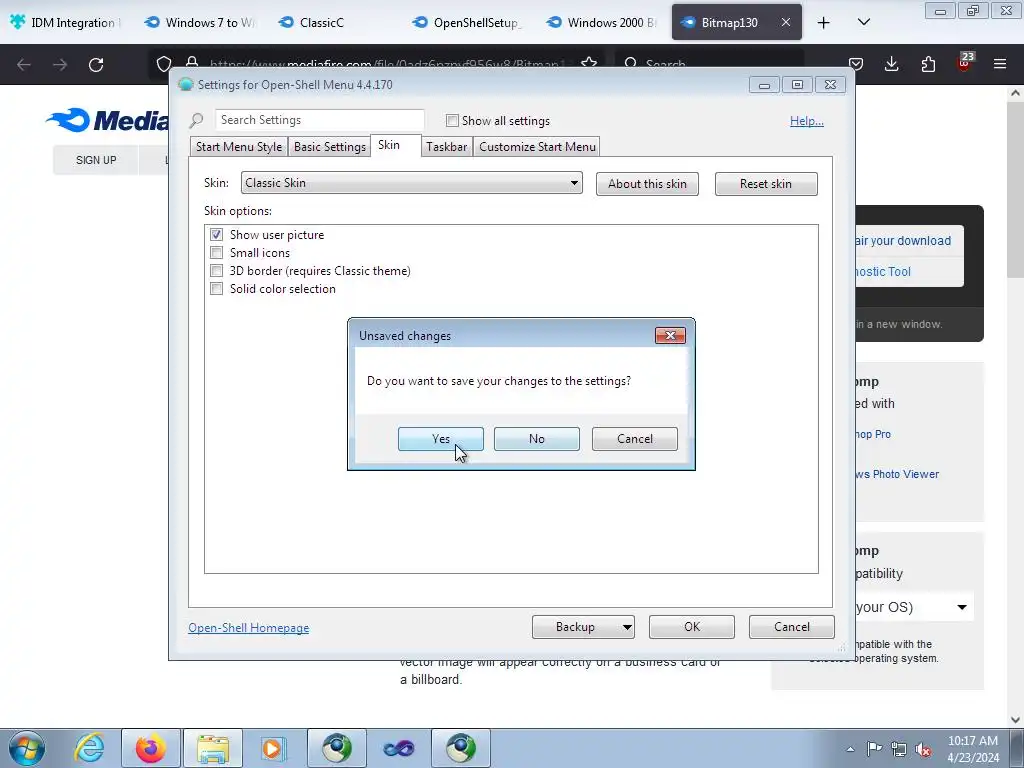Click the network tray icon
1024x768 pixels.
(899, 749)
